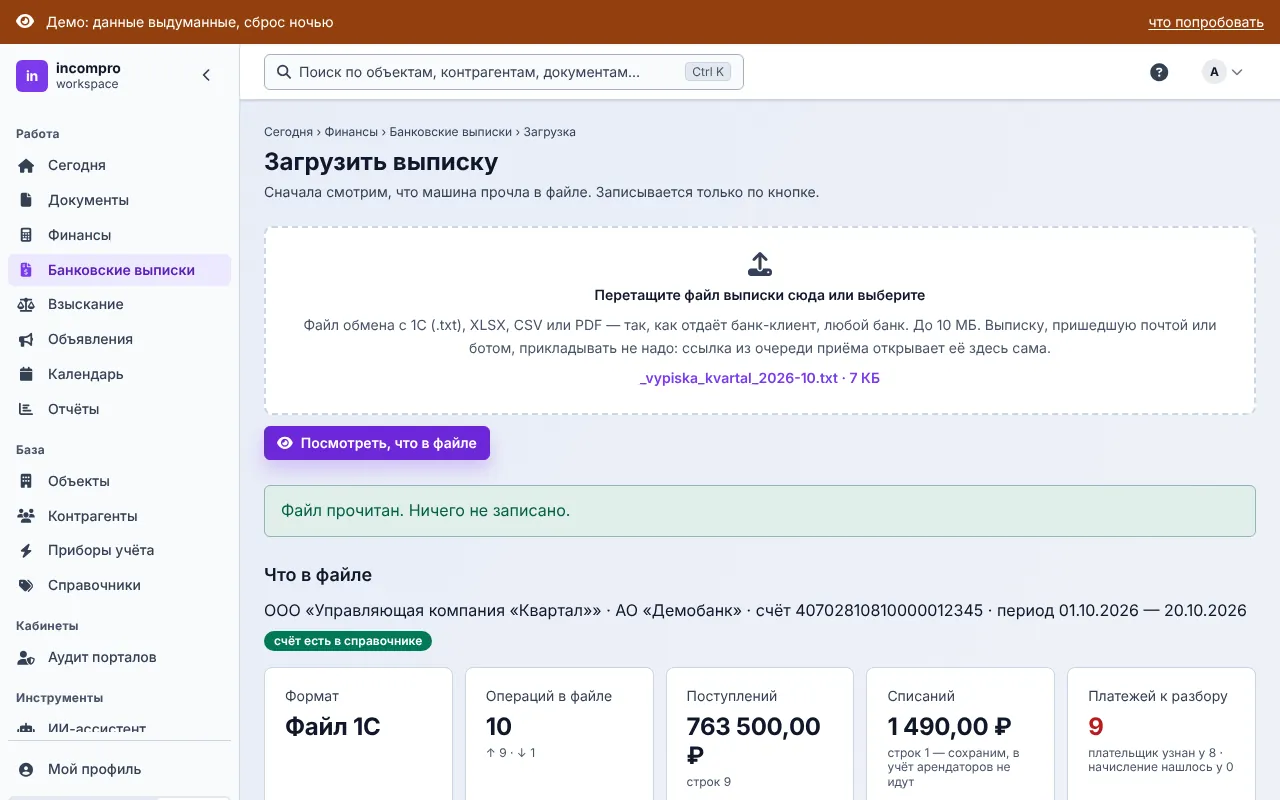This screenshot has height=800, width=1280.
Task: Click the Финансы calculator icon
Action: click(x=27, y=235)
